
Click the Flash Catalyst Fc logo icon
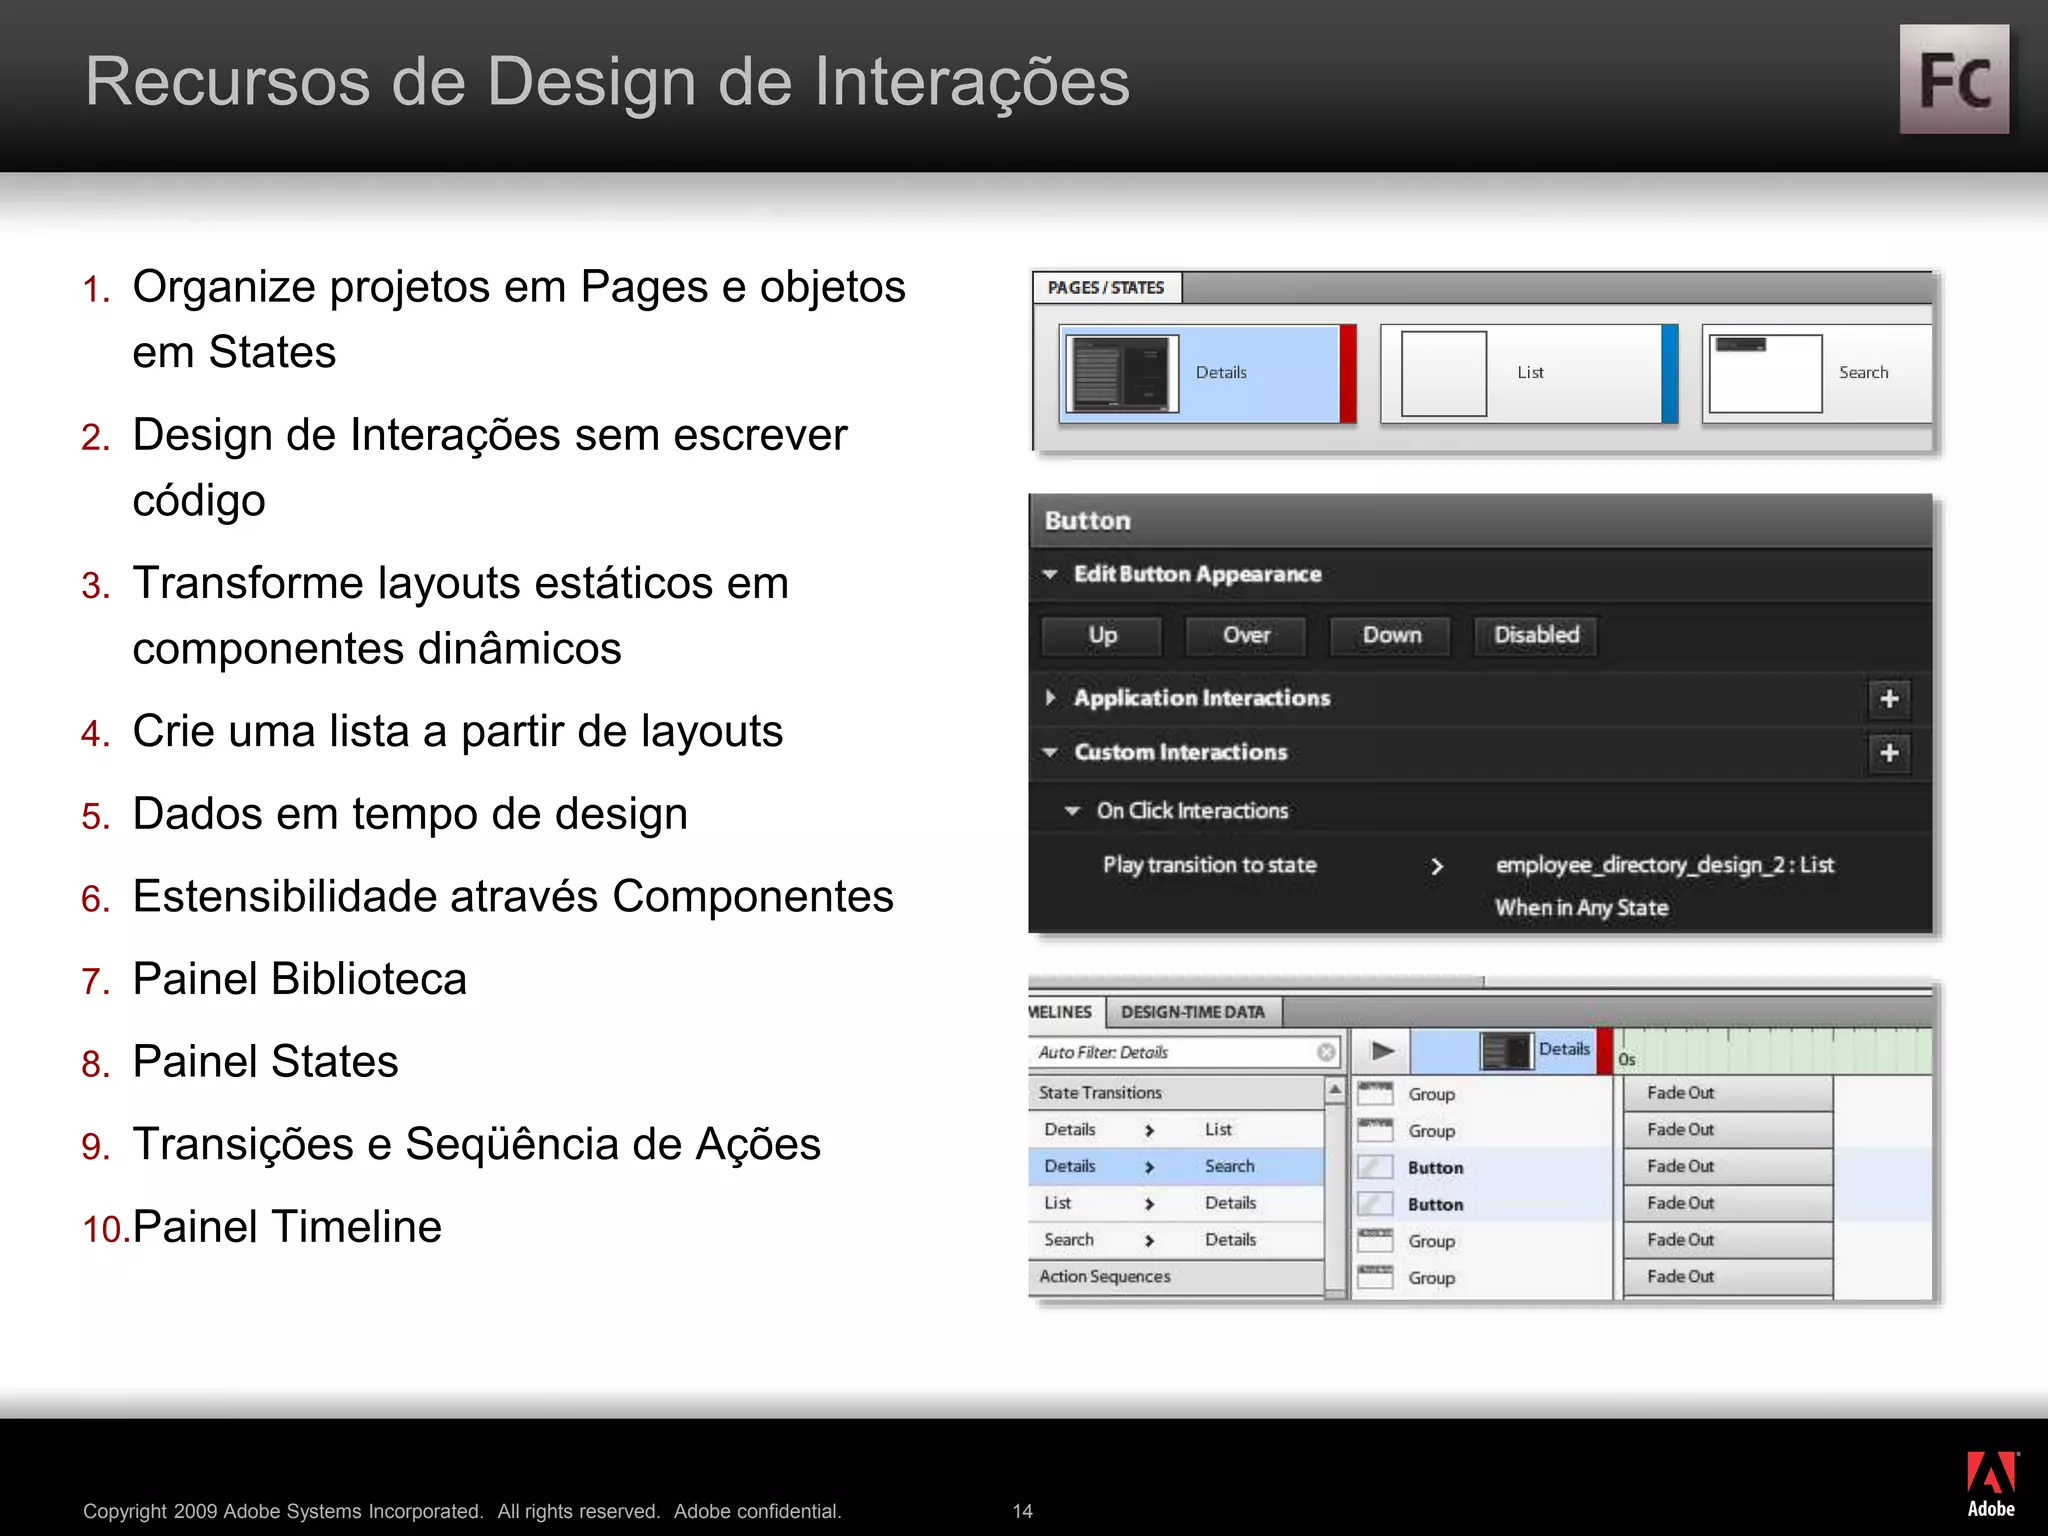[x=1954, y=79]
